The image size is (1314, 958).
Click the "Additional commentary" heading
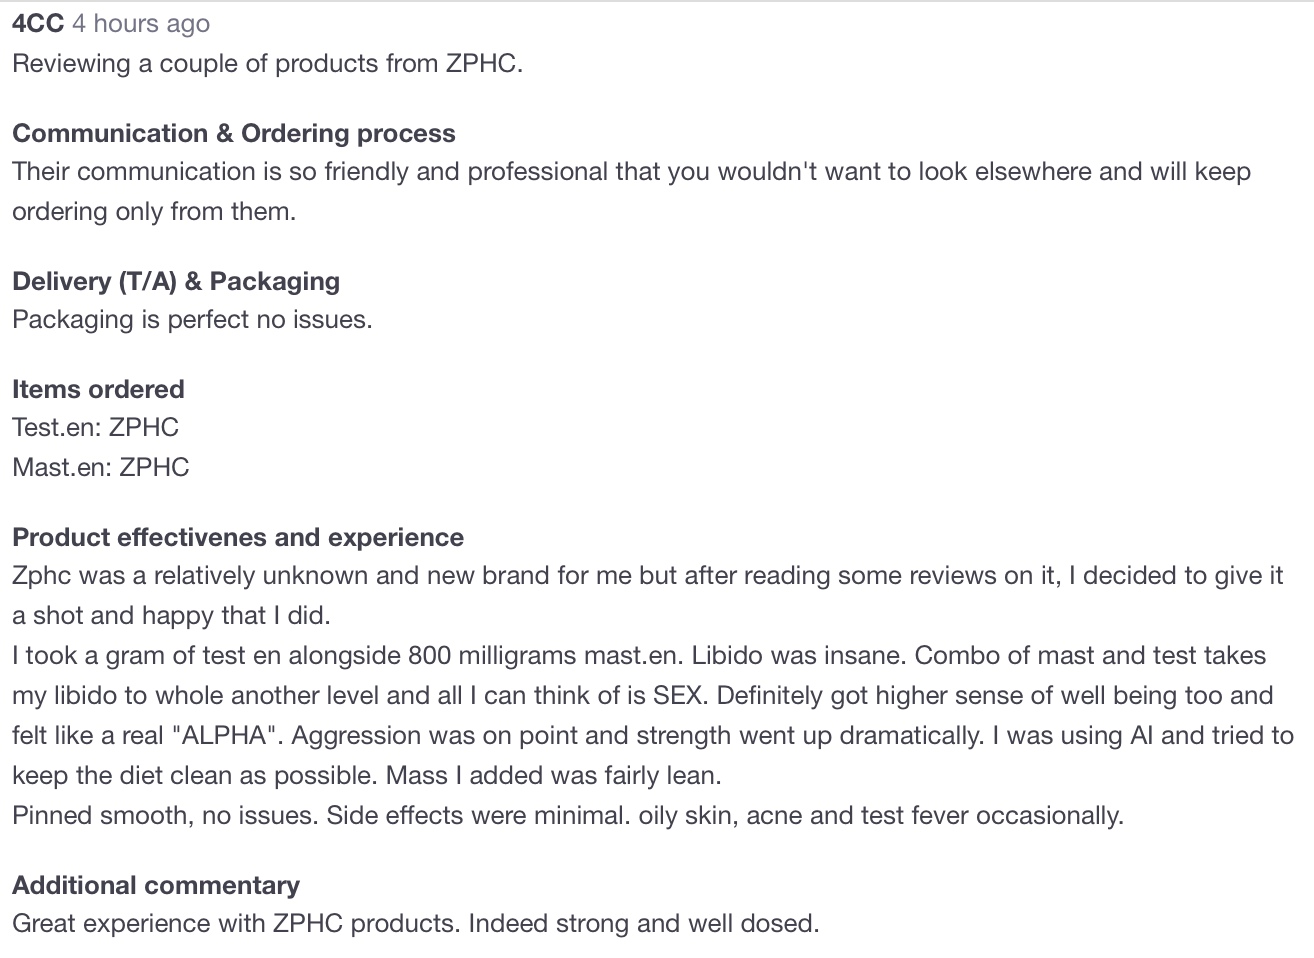pos(156,886)
